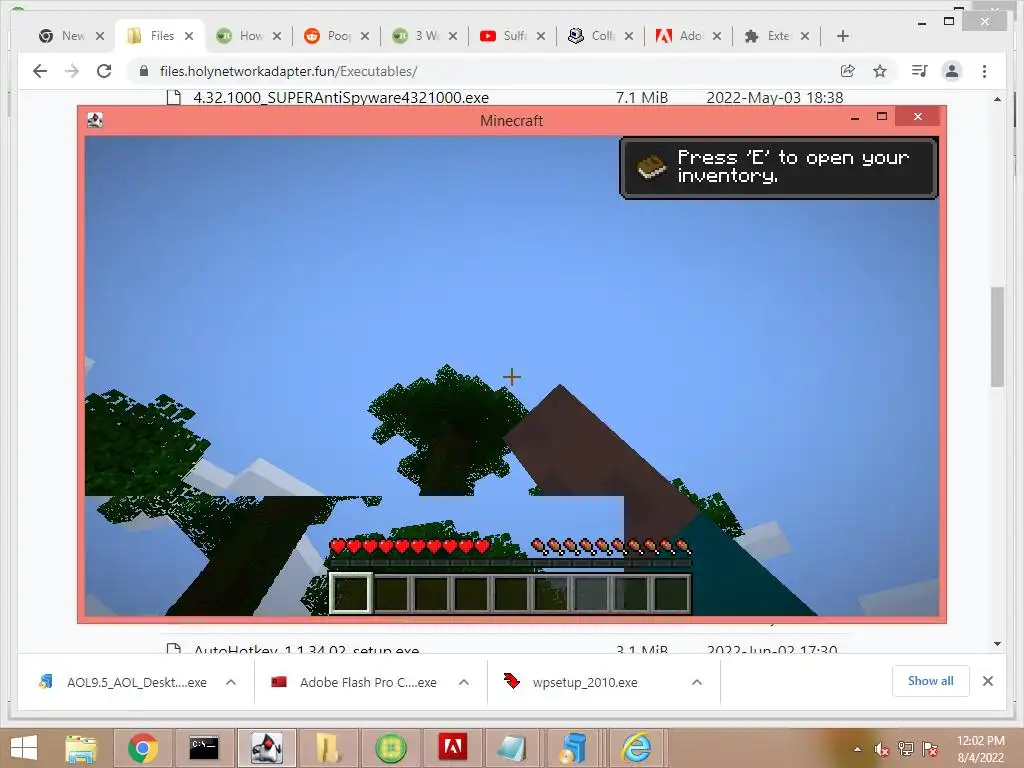Open 4.32.1000_SUPERAntiSpyware4321000.exe link
Viewport: 1024px width, 768px height.
341,97
